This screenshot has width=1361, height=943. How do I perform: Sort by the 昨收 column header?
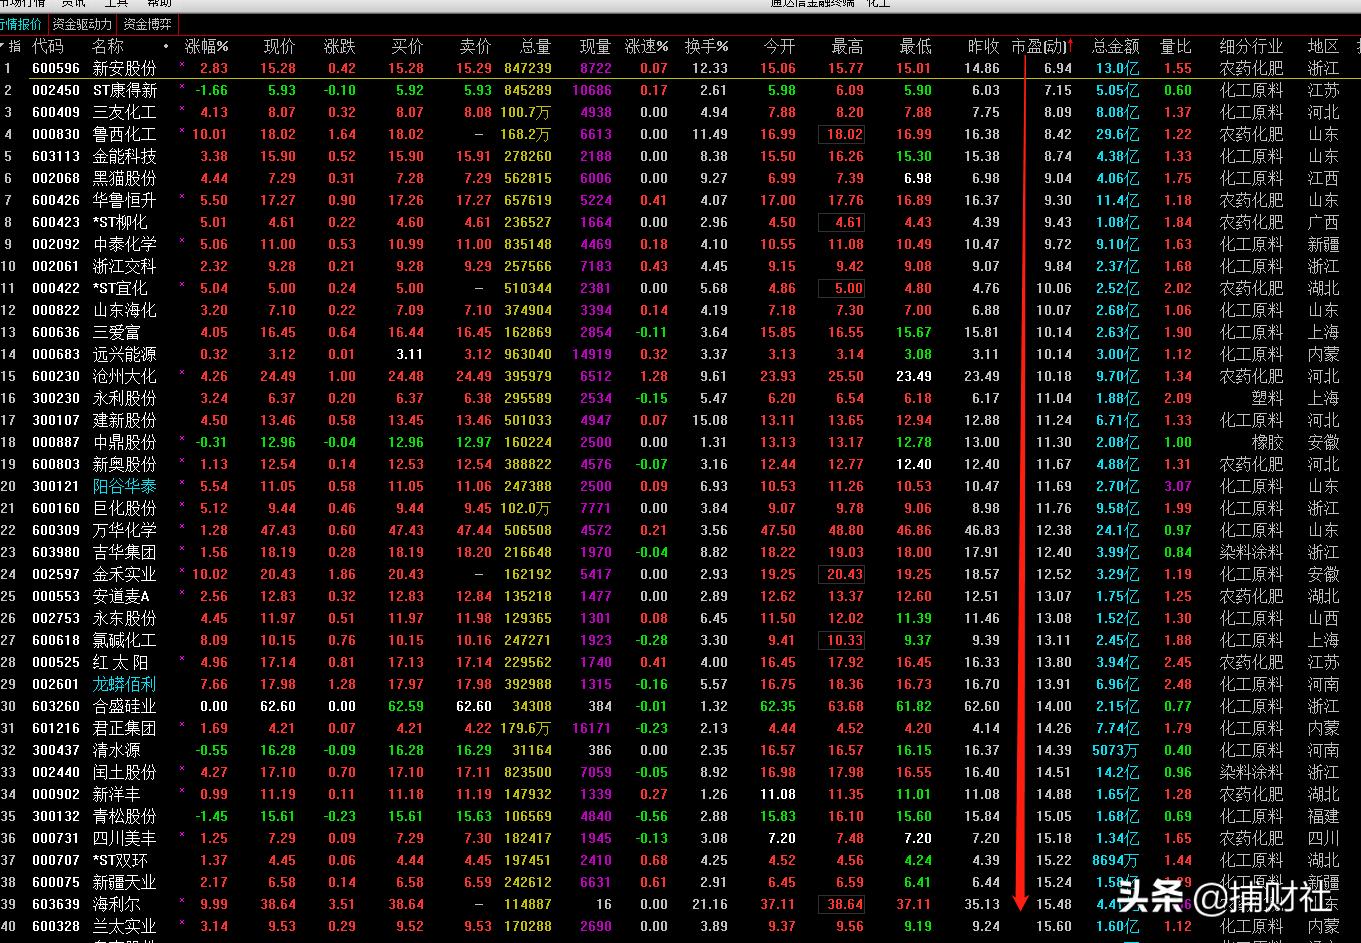click(x=983, y=46)
